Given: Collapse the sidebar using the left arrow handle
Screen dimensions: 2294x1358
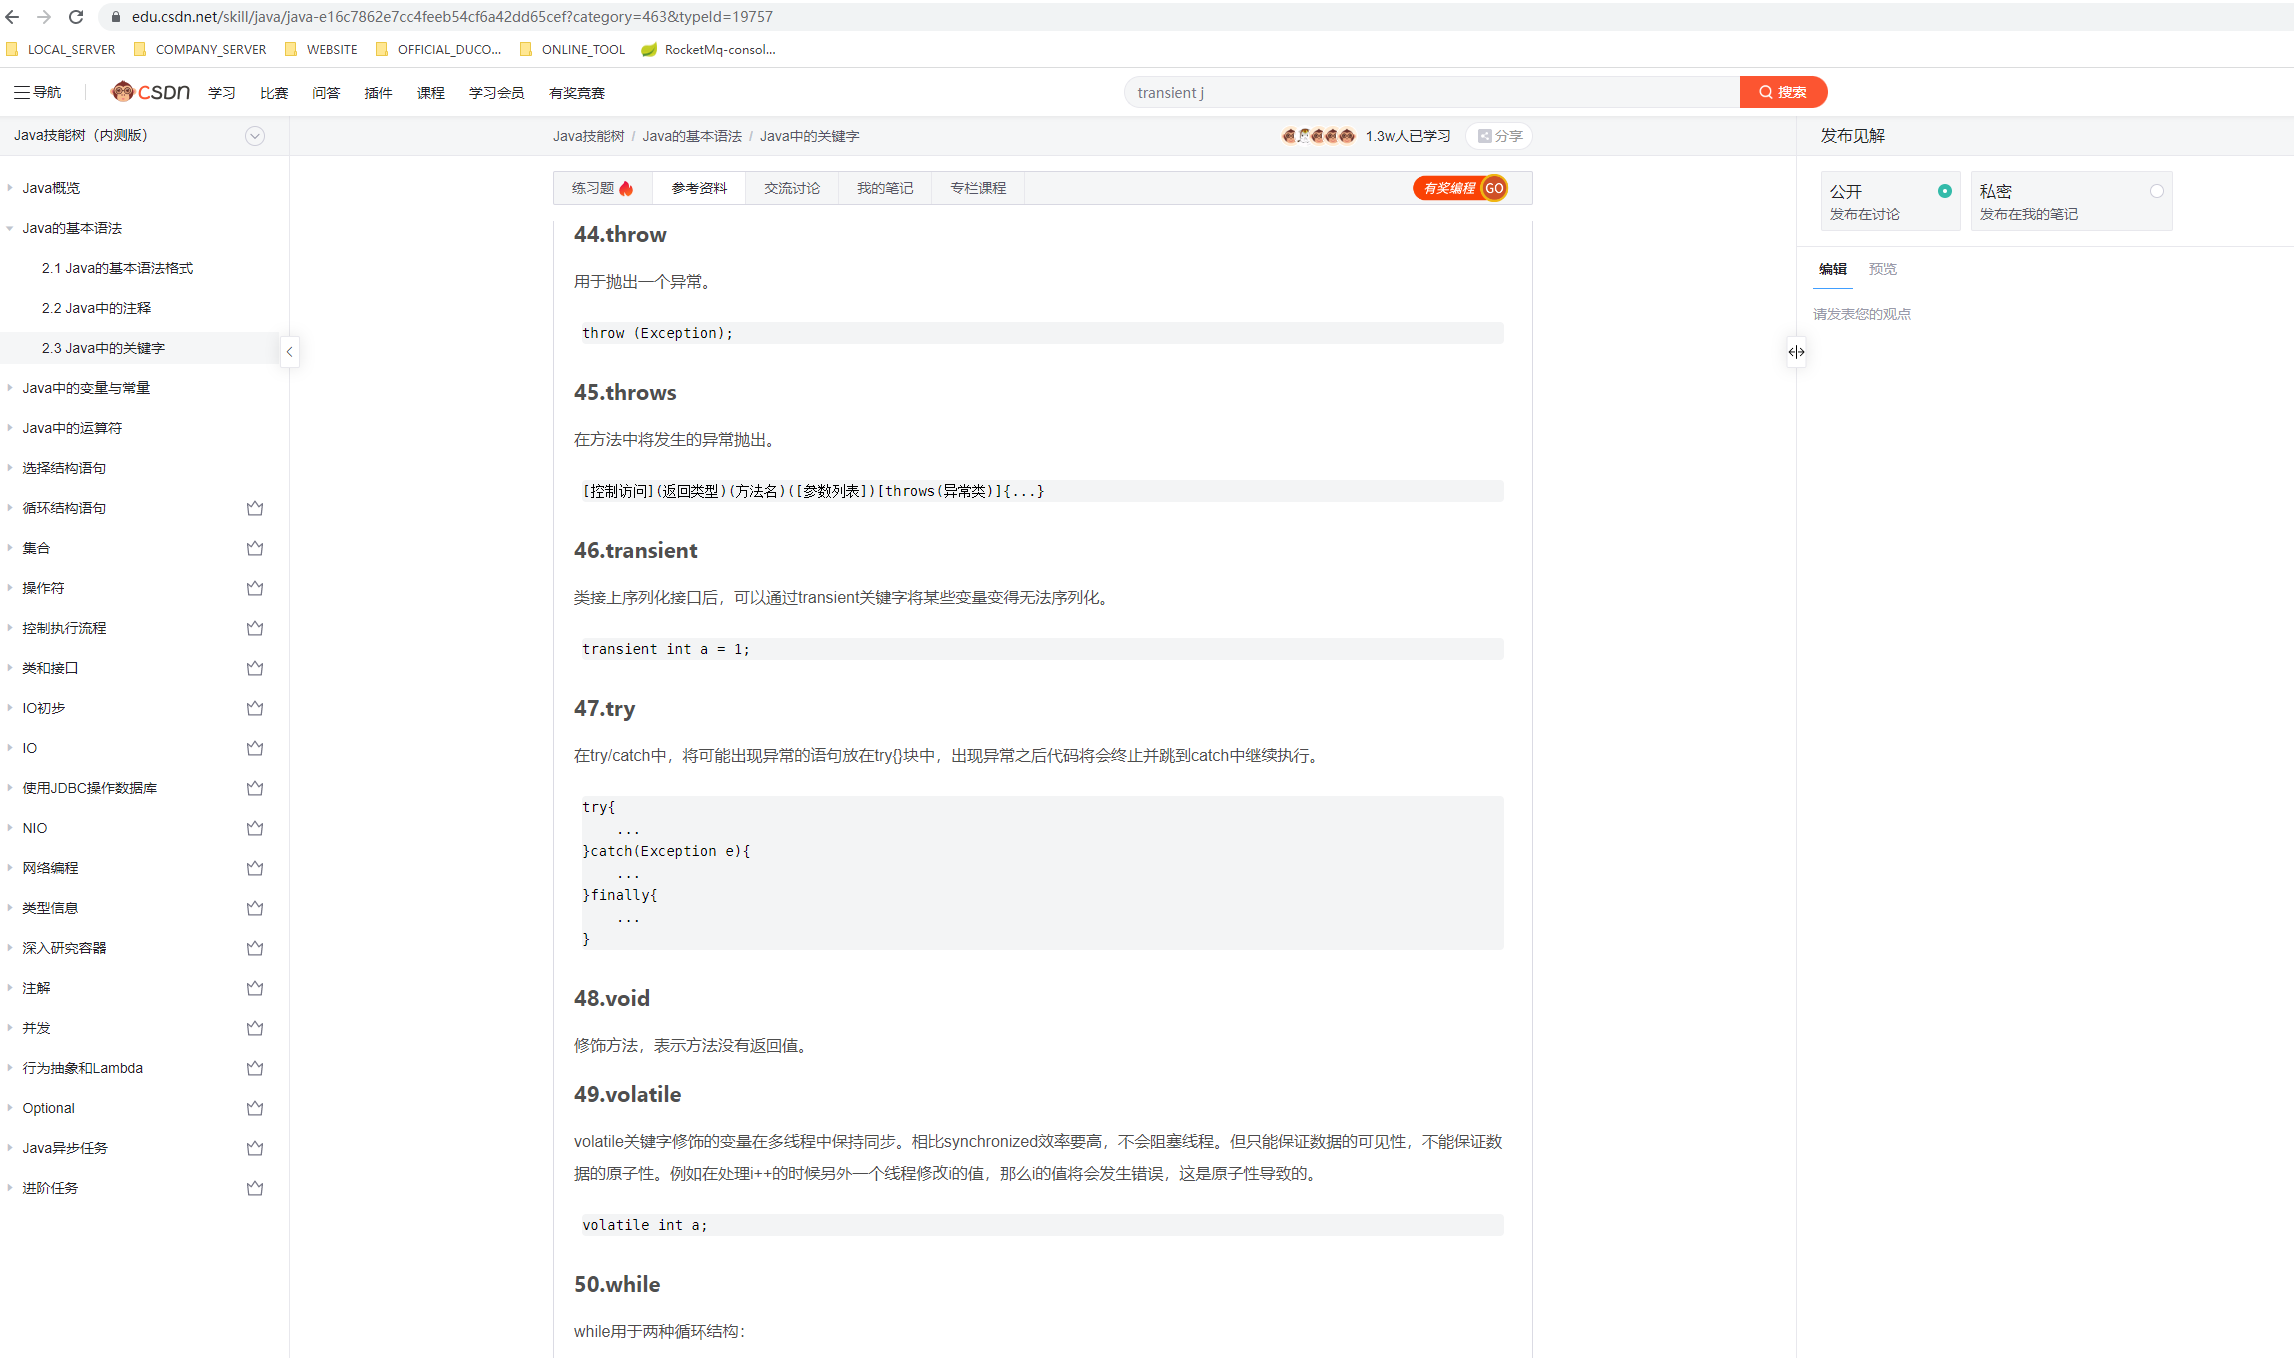Looking at the screenshot, I should (x=289, y=351).
